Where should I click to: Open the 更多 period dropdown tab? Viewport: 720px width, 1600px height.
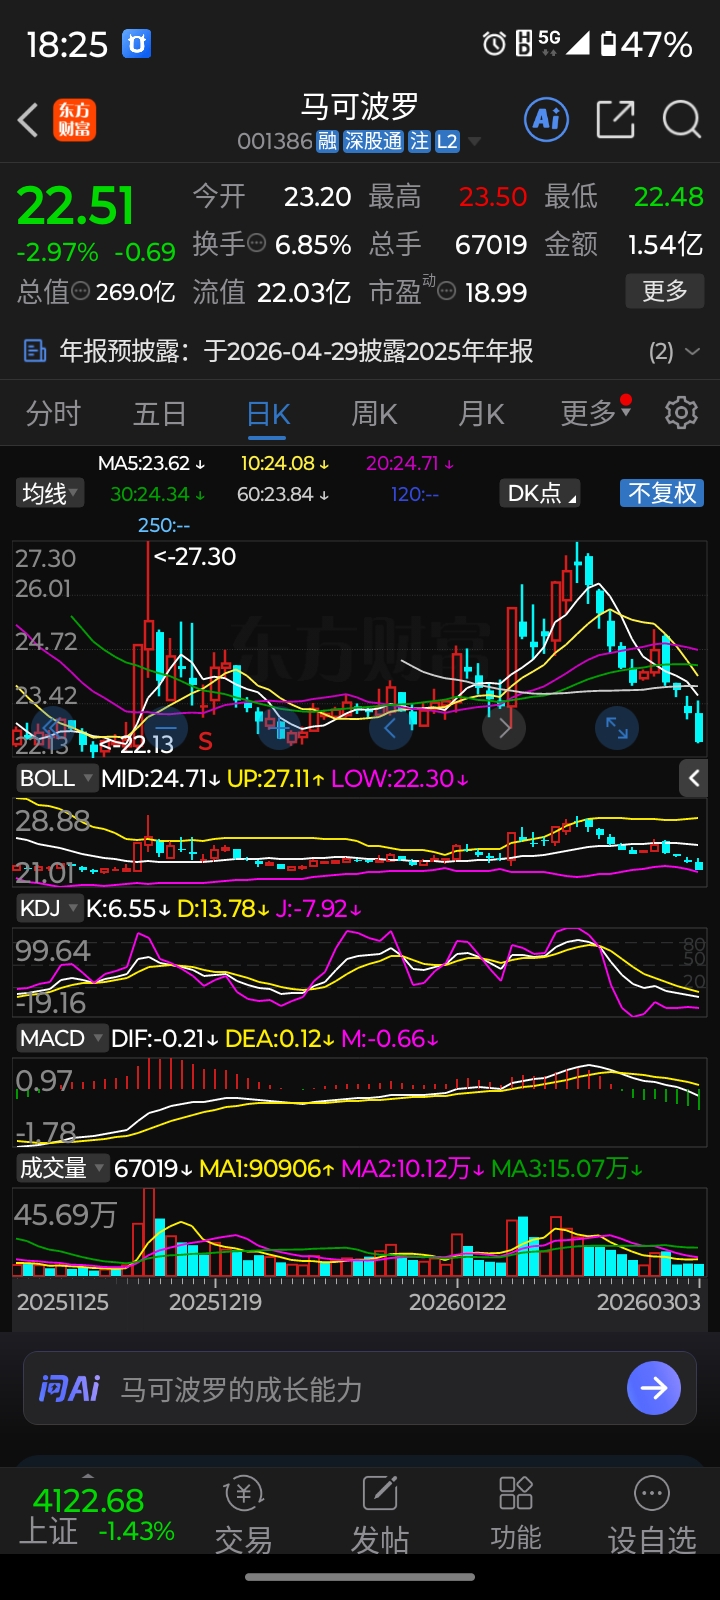pyautogui.click(x=596, y=412)
